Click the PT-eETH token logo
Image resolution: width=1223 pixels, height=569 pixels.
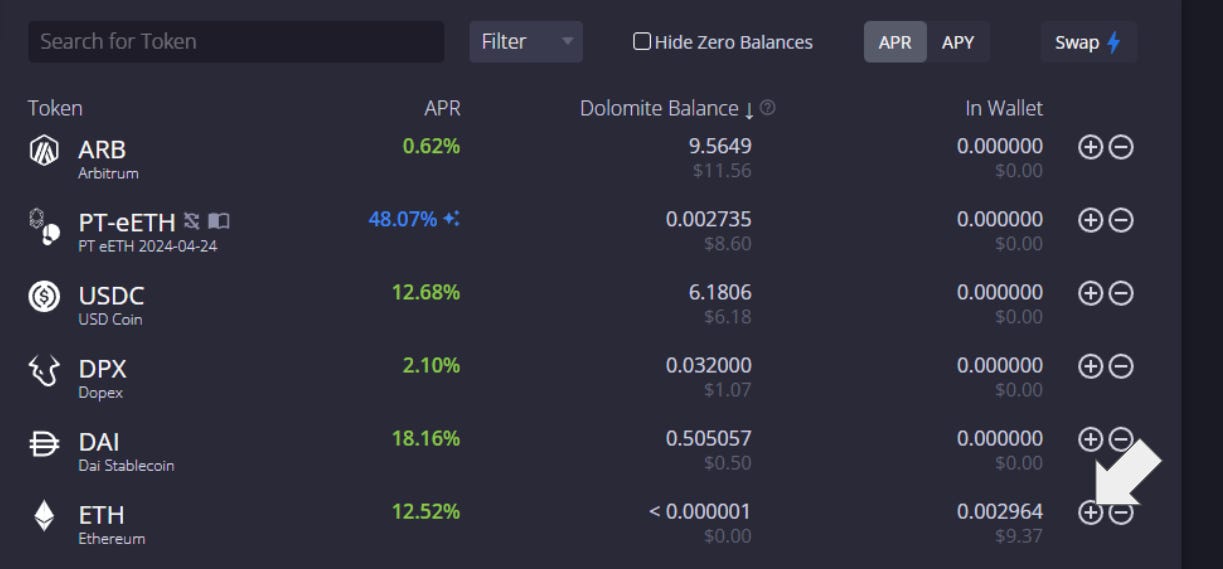click(x=44, y=226)
